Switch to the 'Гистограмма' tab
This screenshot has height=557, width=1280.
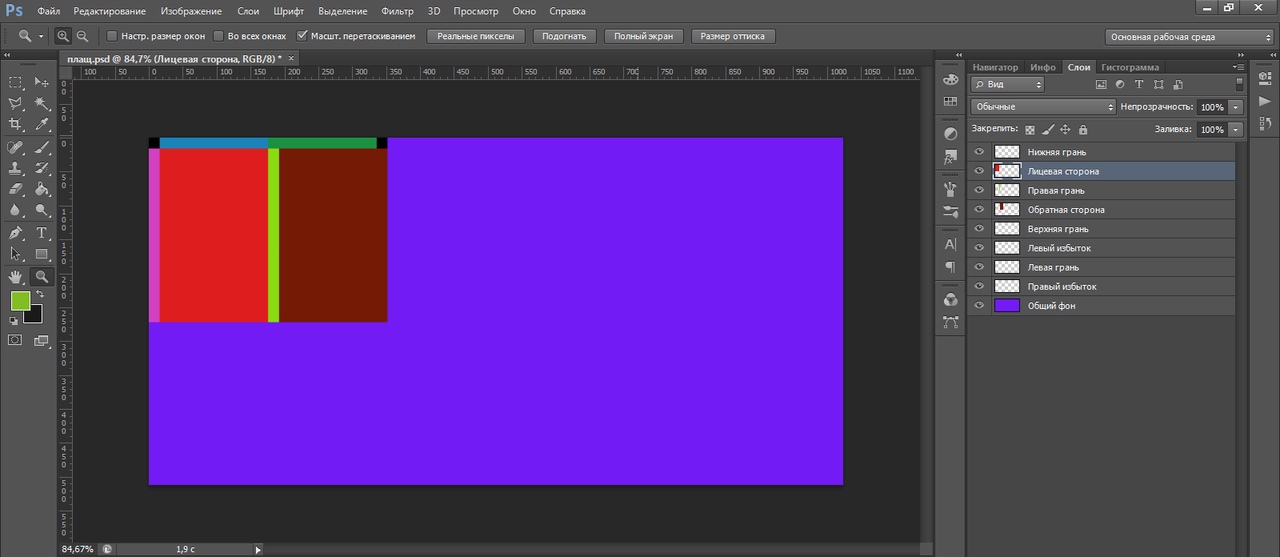[1130, 67]
